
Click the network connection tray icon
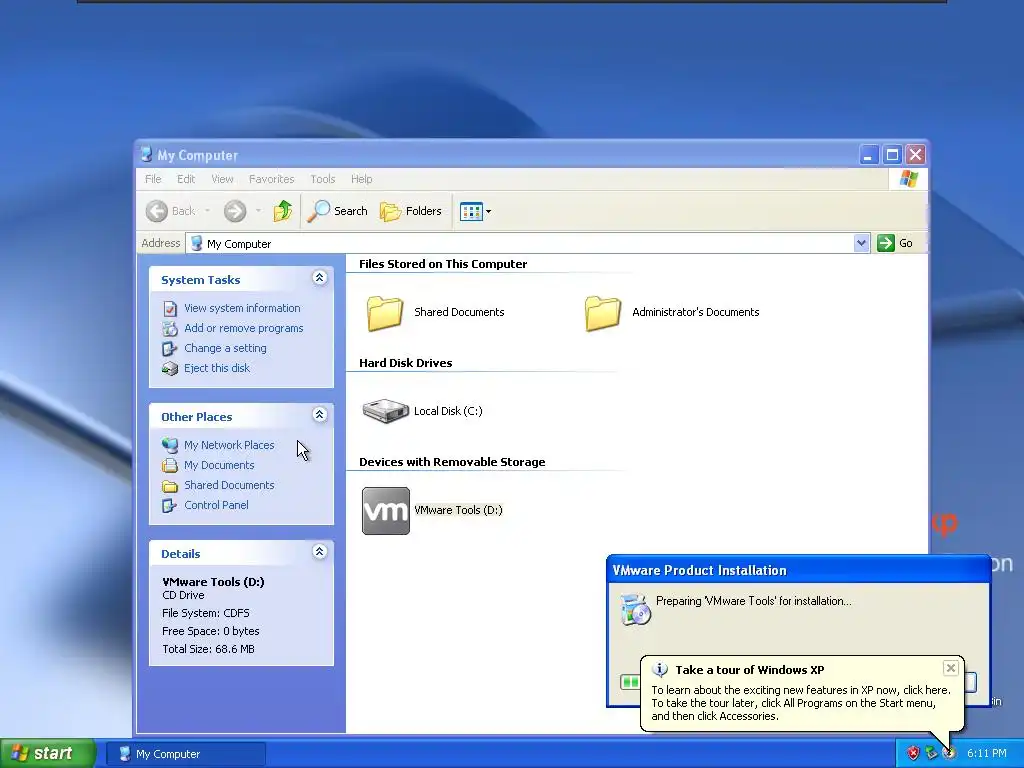coord(931,754)
